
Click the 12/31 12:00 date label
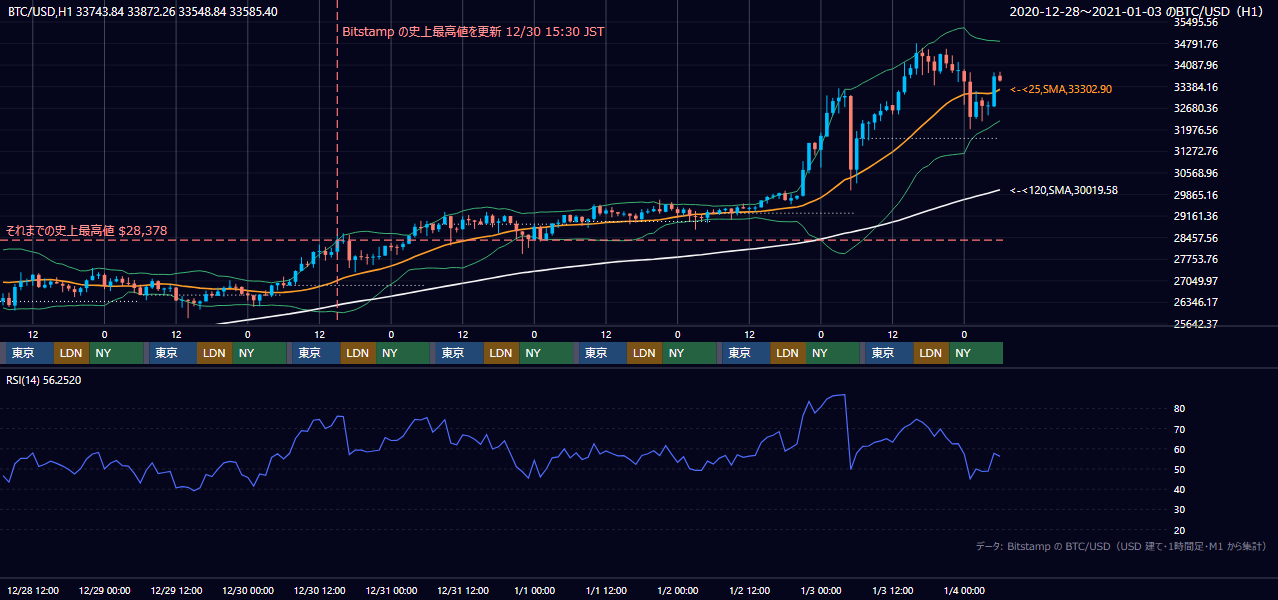(x=464, y=591)
